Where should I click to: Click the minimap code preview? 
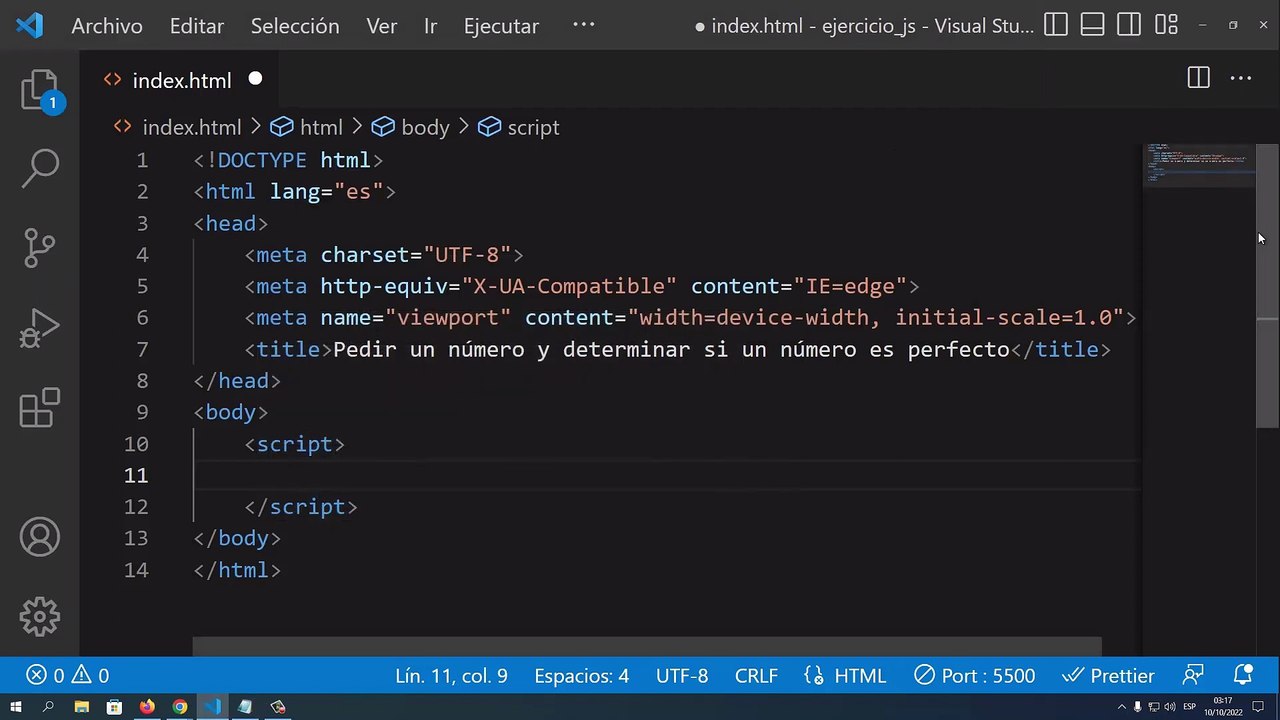[1198, 163]
